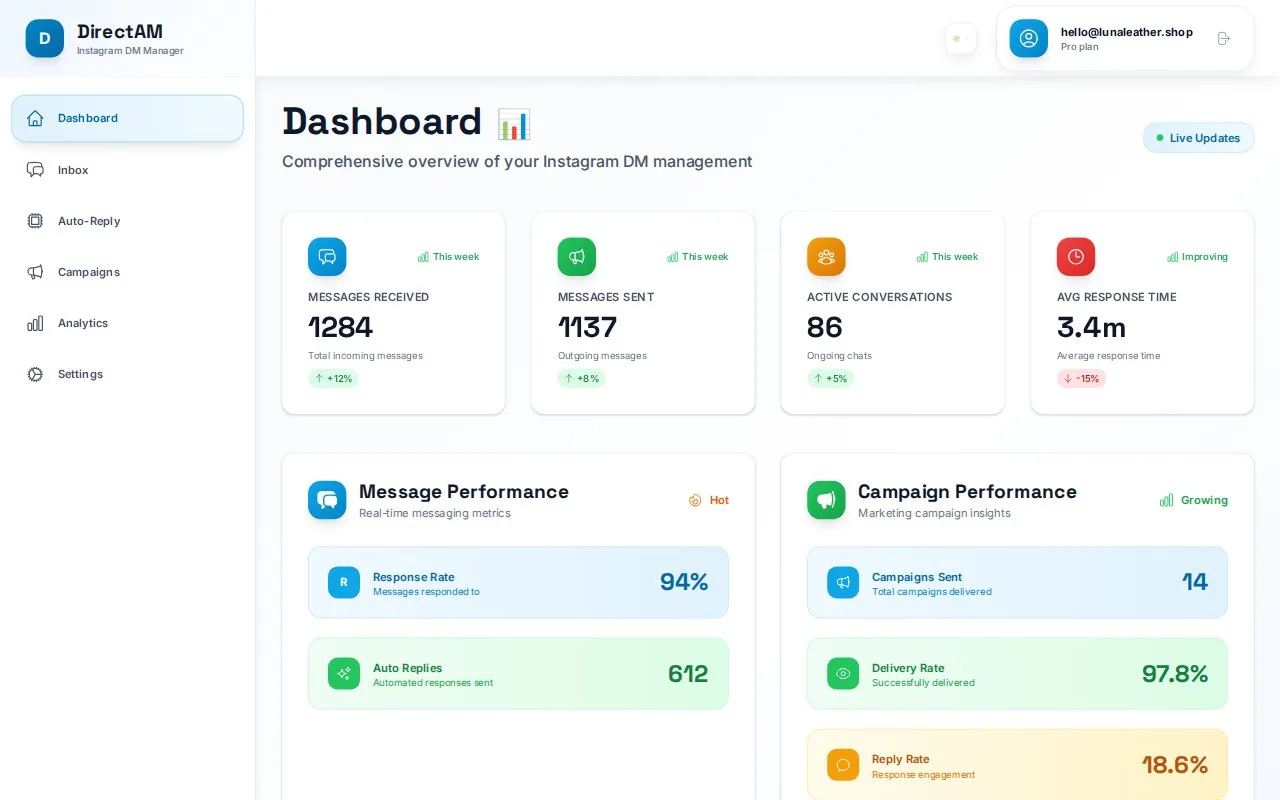Click the Campaign Performance megaphone icon
The width and height of the screenshot is (1280, 800).
point(826,500)
